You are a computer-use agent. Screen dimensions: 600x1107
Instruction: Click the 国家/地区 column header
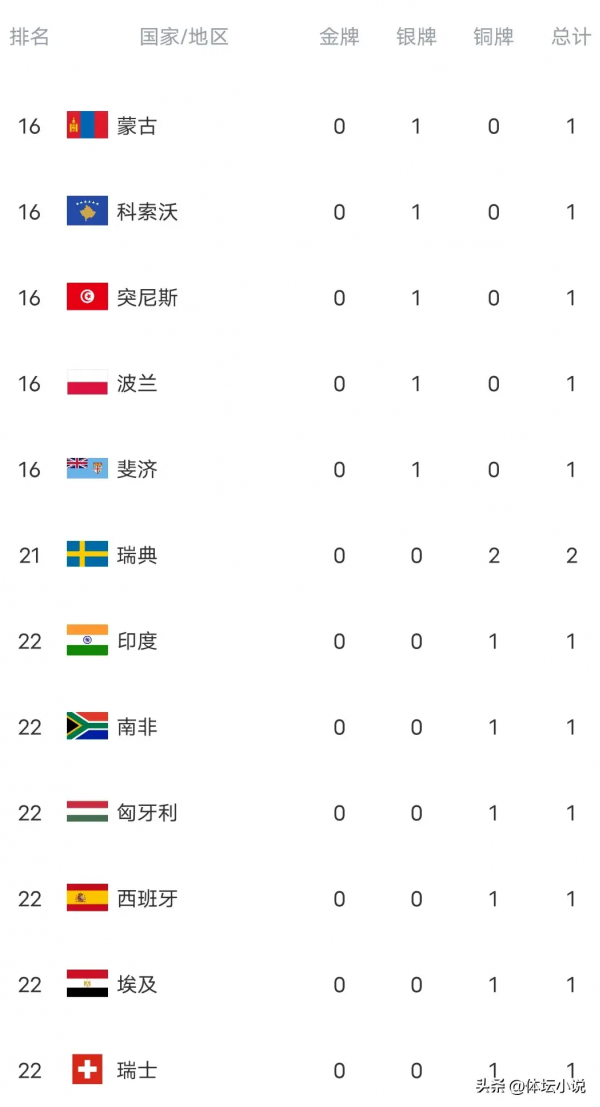184,37
